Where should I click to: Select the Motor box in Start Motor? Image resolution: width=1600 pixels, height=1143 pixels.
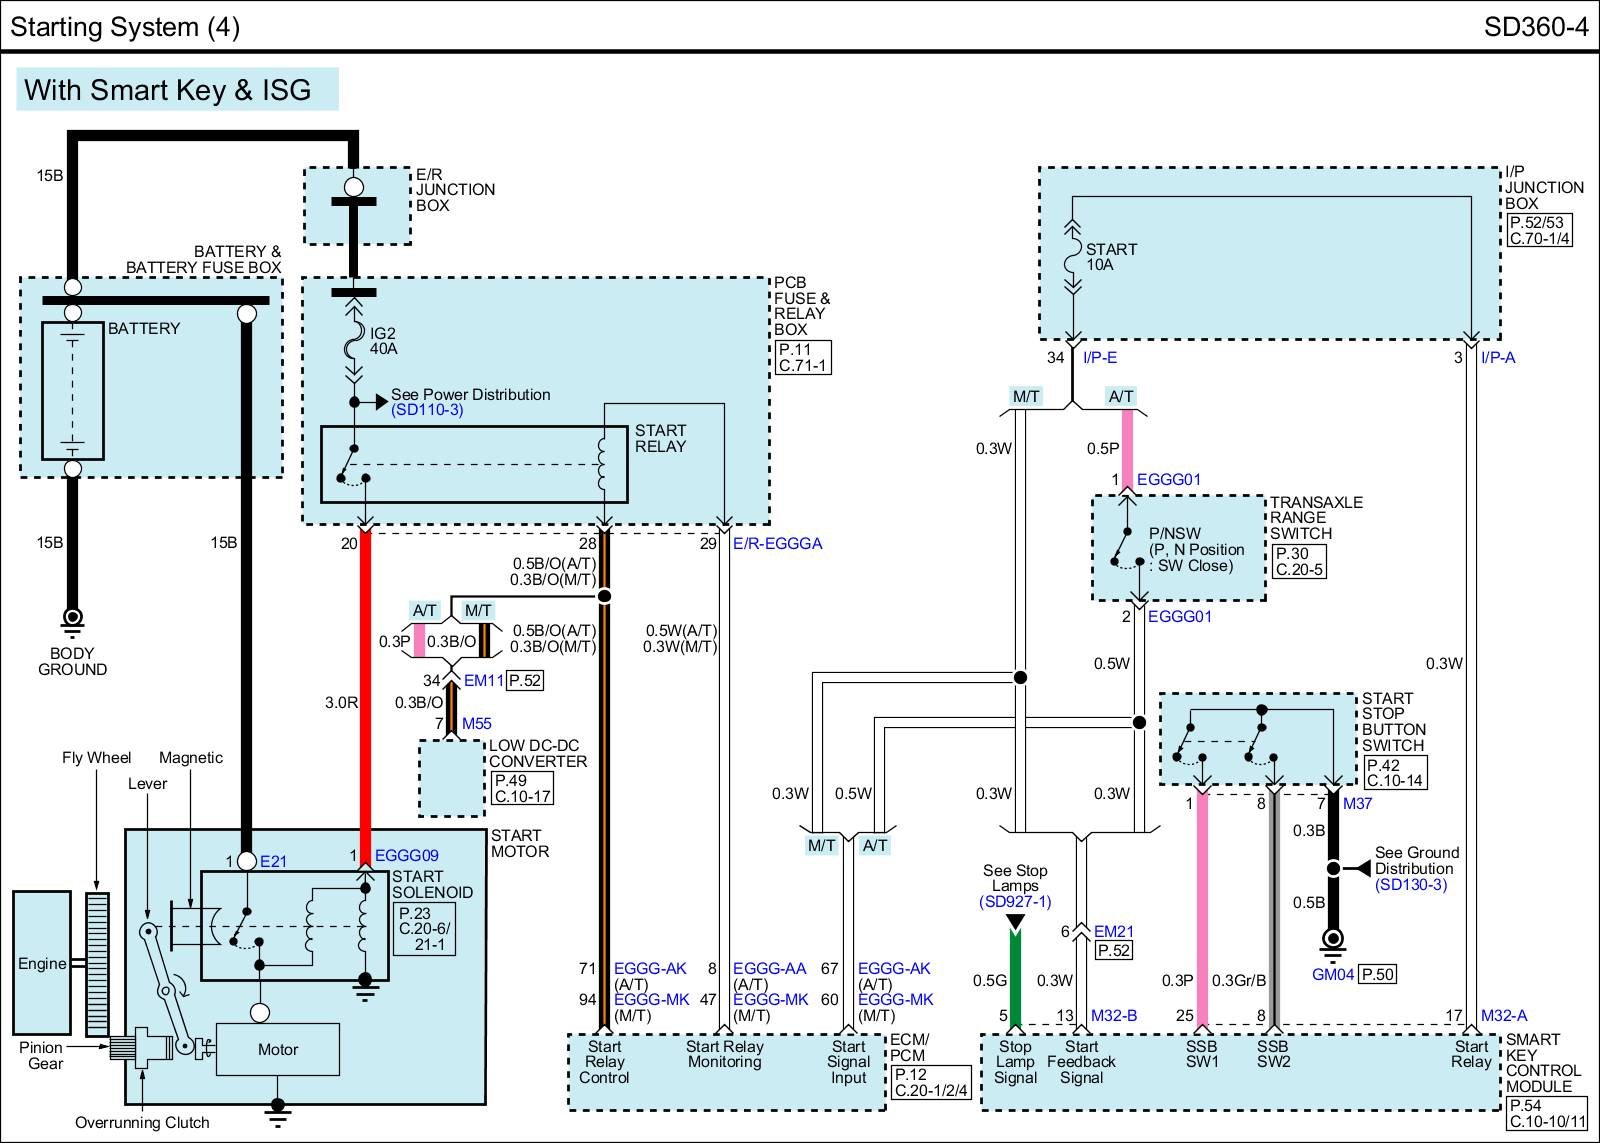tap(278, 1049)
